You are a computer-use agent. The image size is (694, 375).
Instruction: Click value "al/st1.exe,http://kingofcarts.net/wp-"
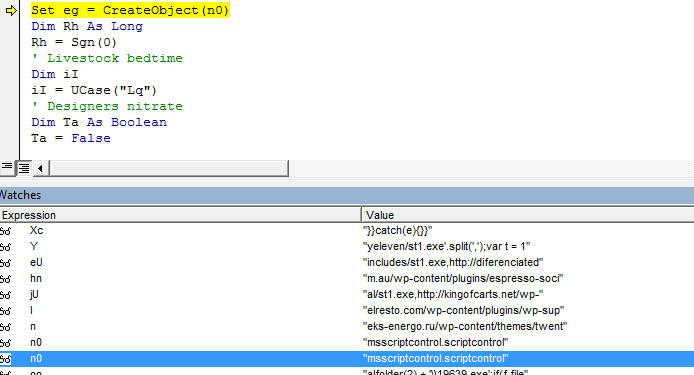tap(453, 294)
